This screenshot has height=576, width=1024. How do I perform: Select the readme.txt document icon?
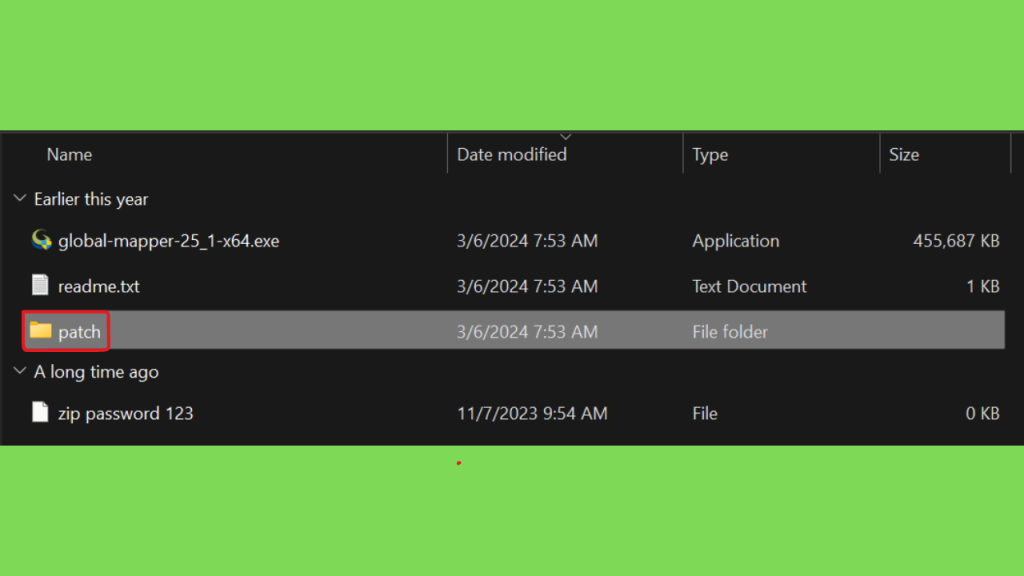pos(40,285)
